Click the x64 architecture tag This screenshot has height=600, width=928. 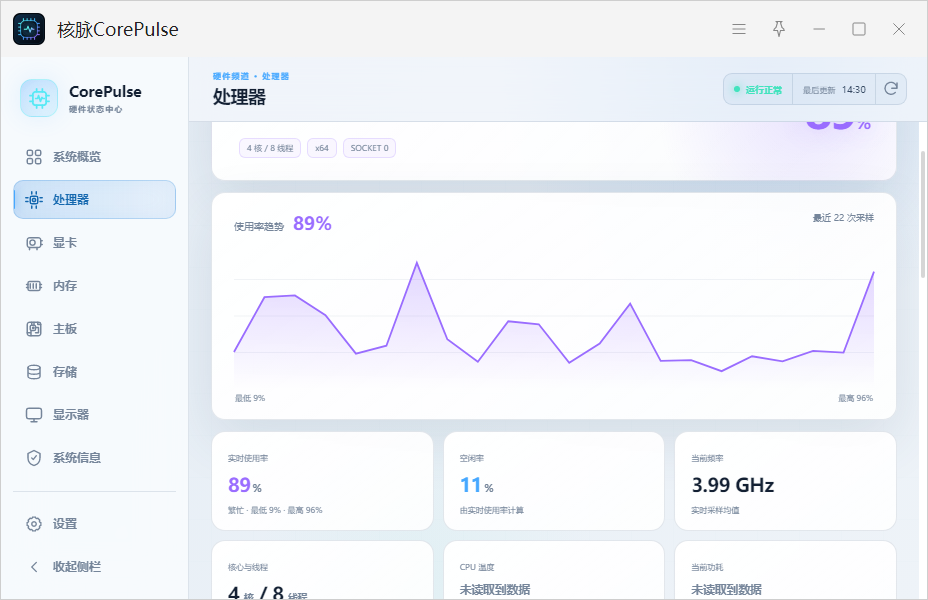point(322,148)
